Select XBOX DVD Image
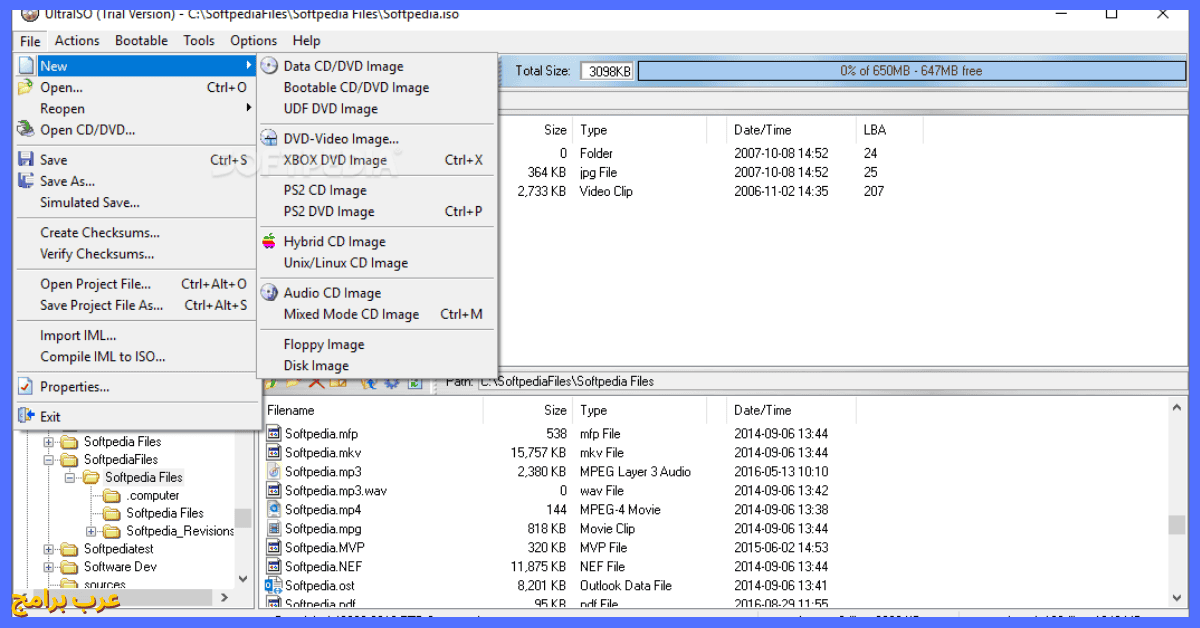This screenshot has height=628, width=1200. (335, 160)
